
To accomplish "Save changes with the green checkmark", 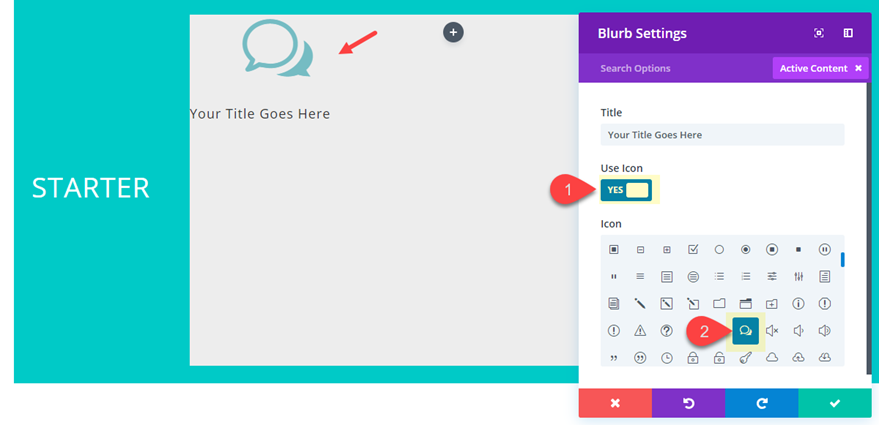I will [835, 403].
